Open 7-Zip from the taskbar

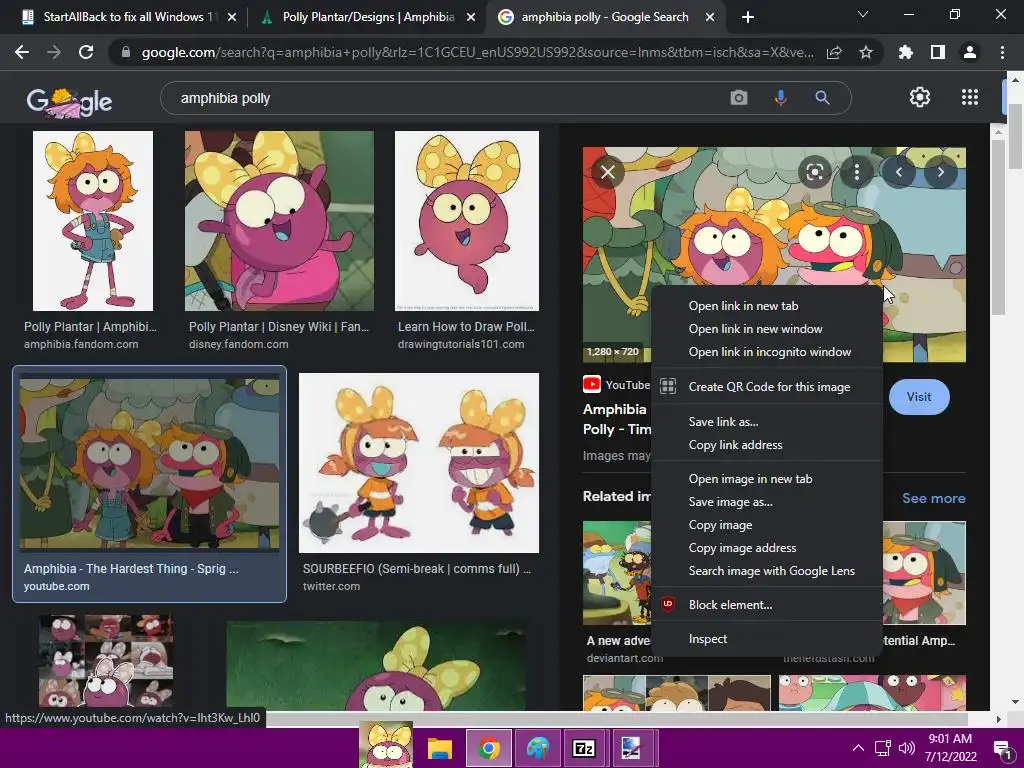(x=583, y=748)
